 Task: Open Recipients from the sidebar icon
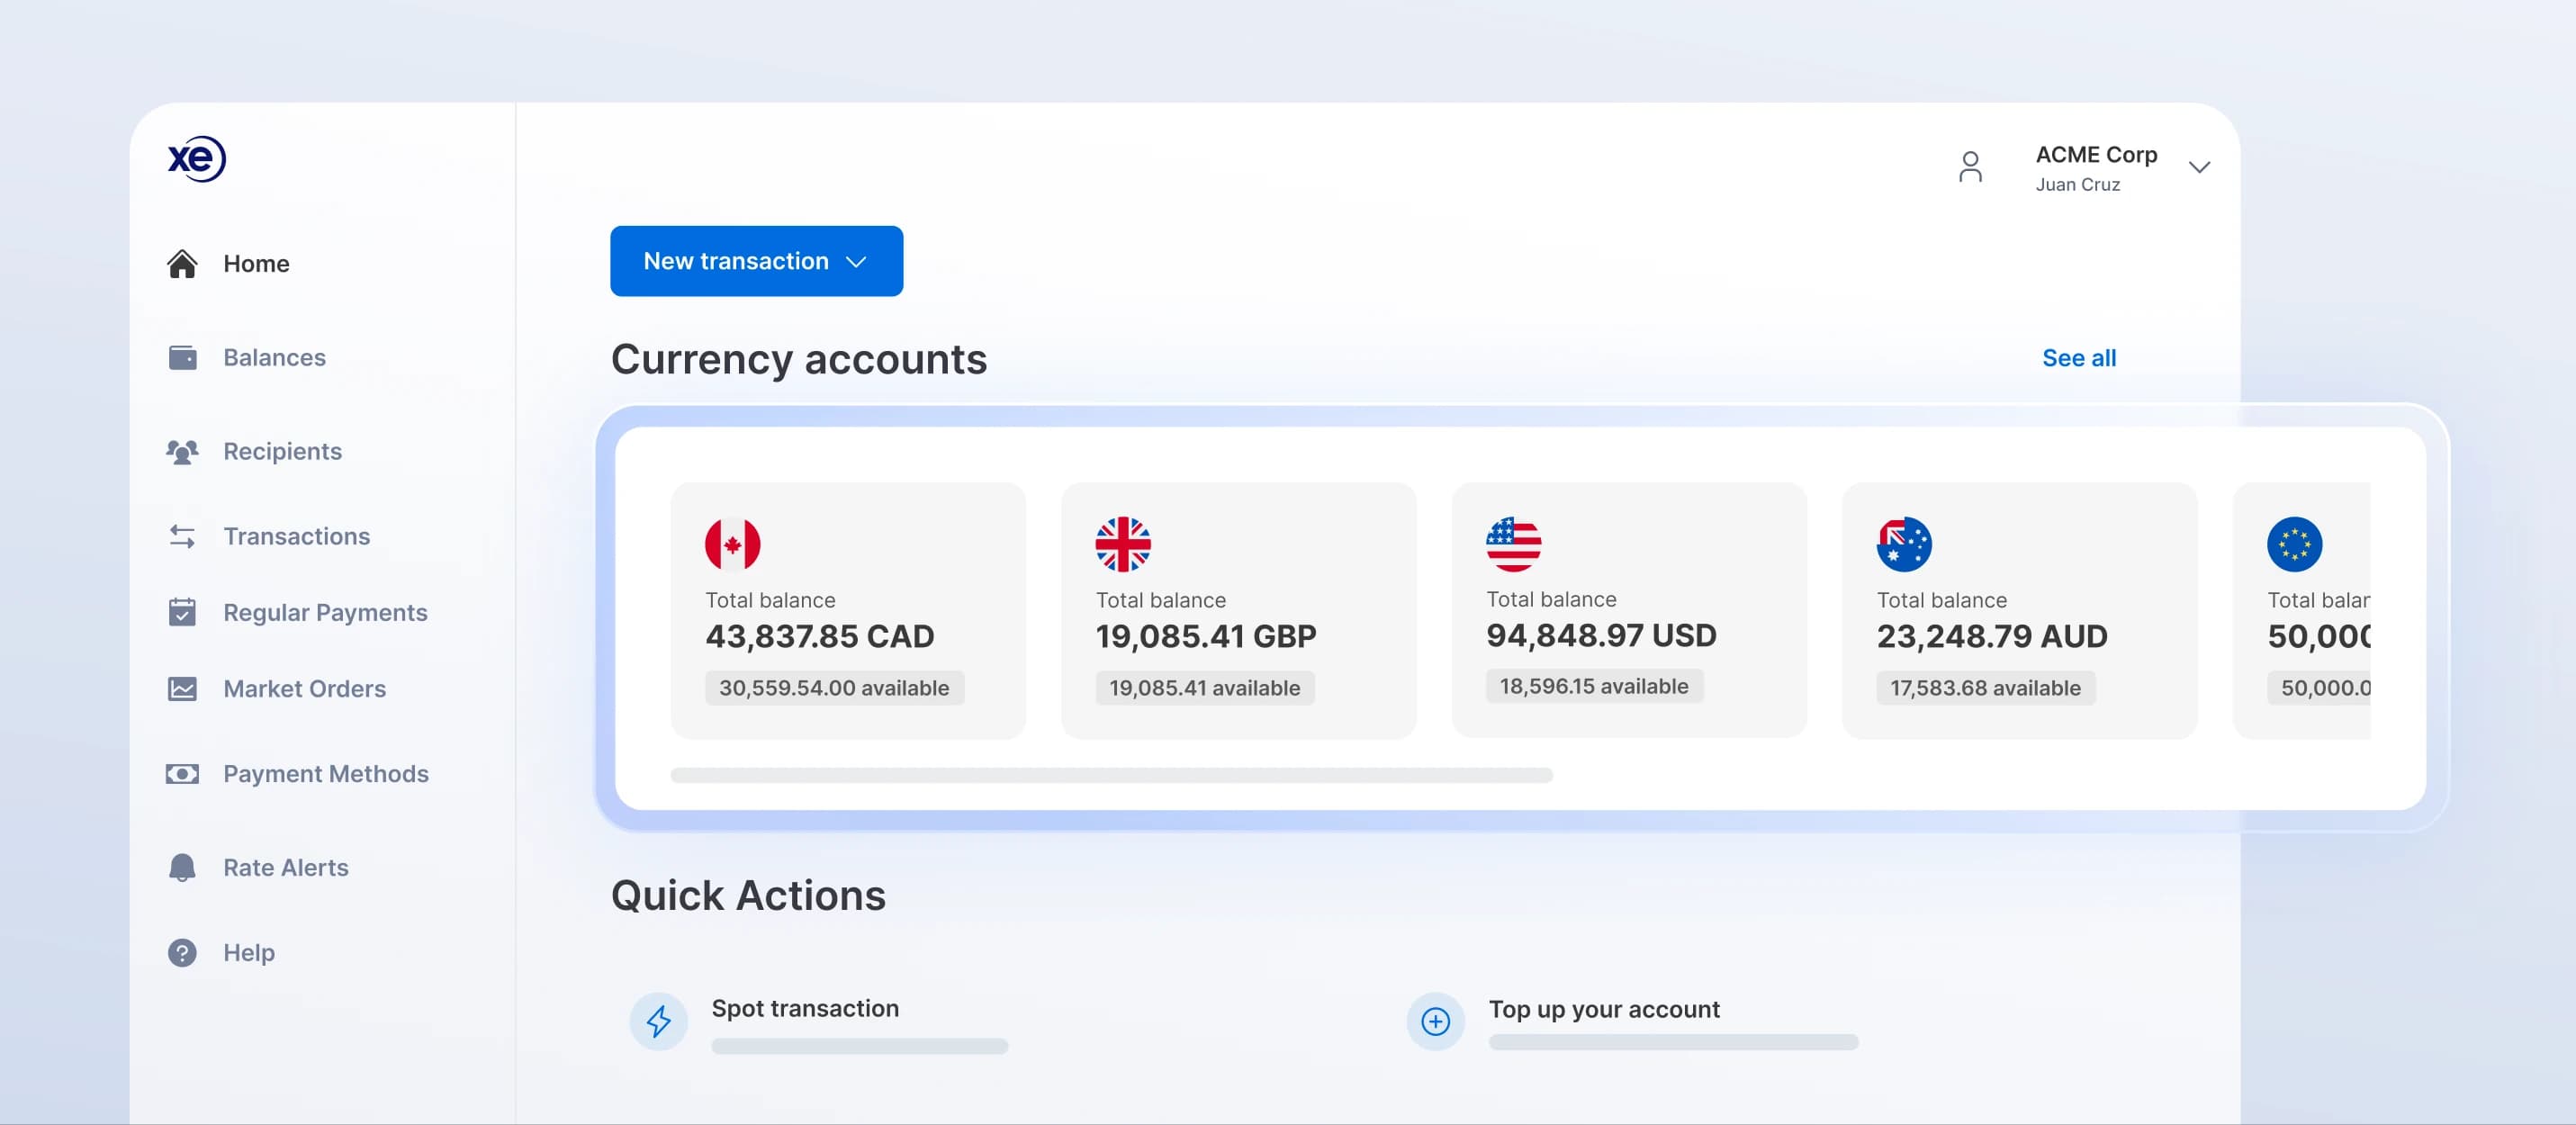coord(182,452)
